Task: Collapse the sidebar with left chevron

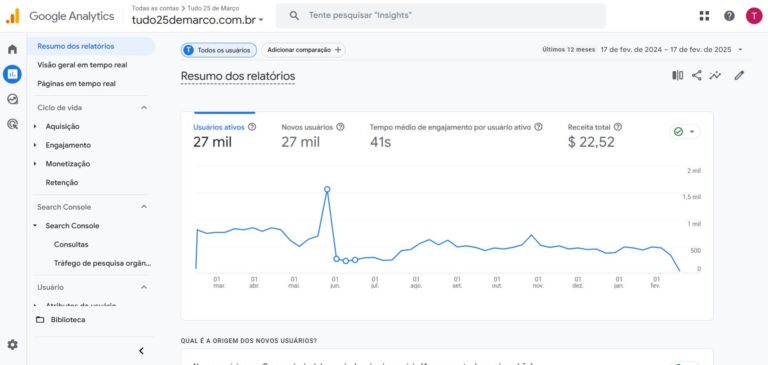Action: click(141, 351)
